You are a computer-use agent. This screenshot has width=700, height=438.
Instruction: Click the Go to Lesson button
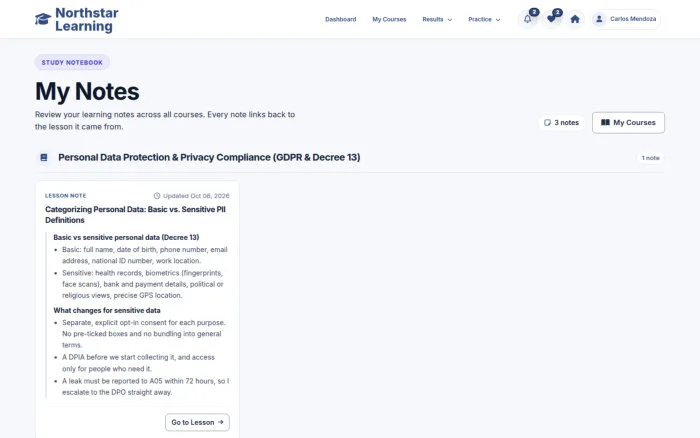coord(197,422)
